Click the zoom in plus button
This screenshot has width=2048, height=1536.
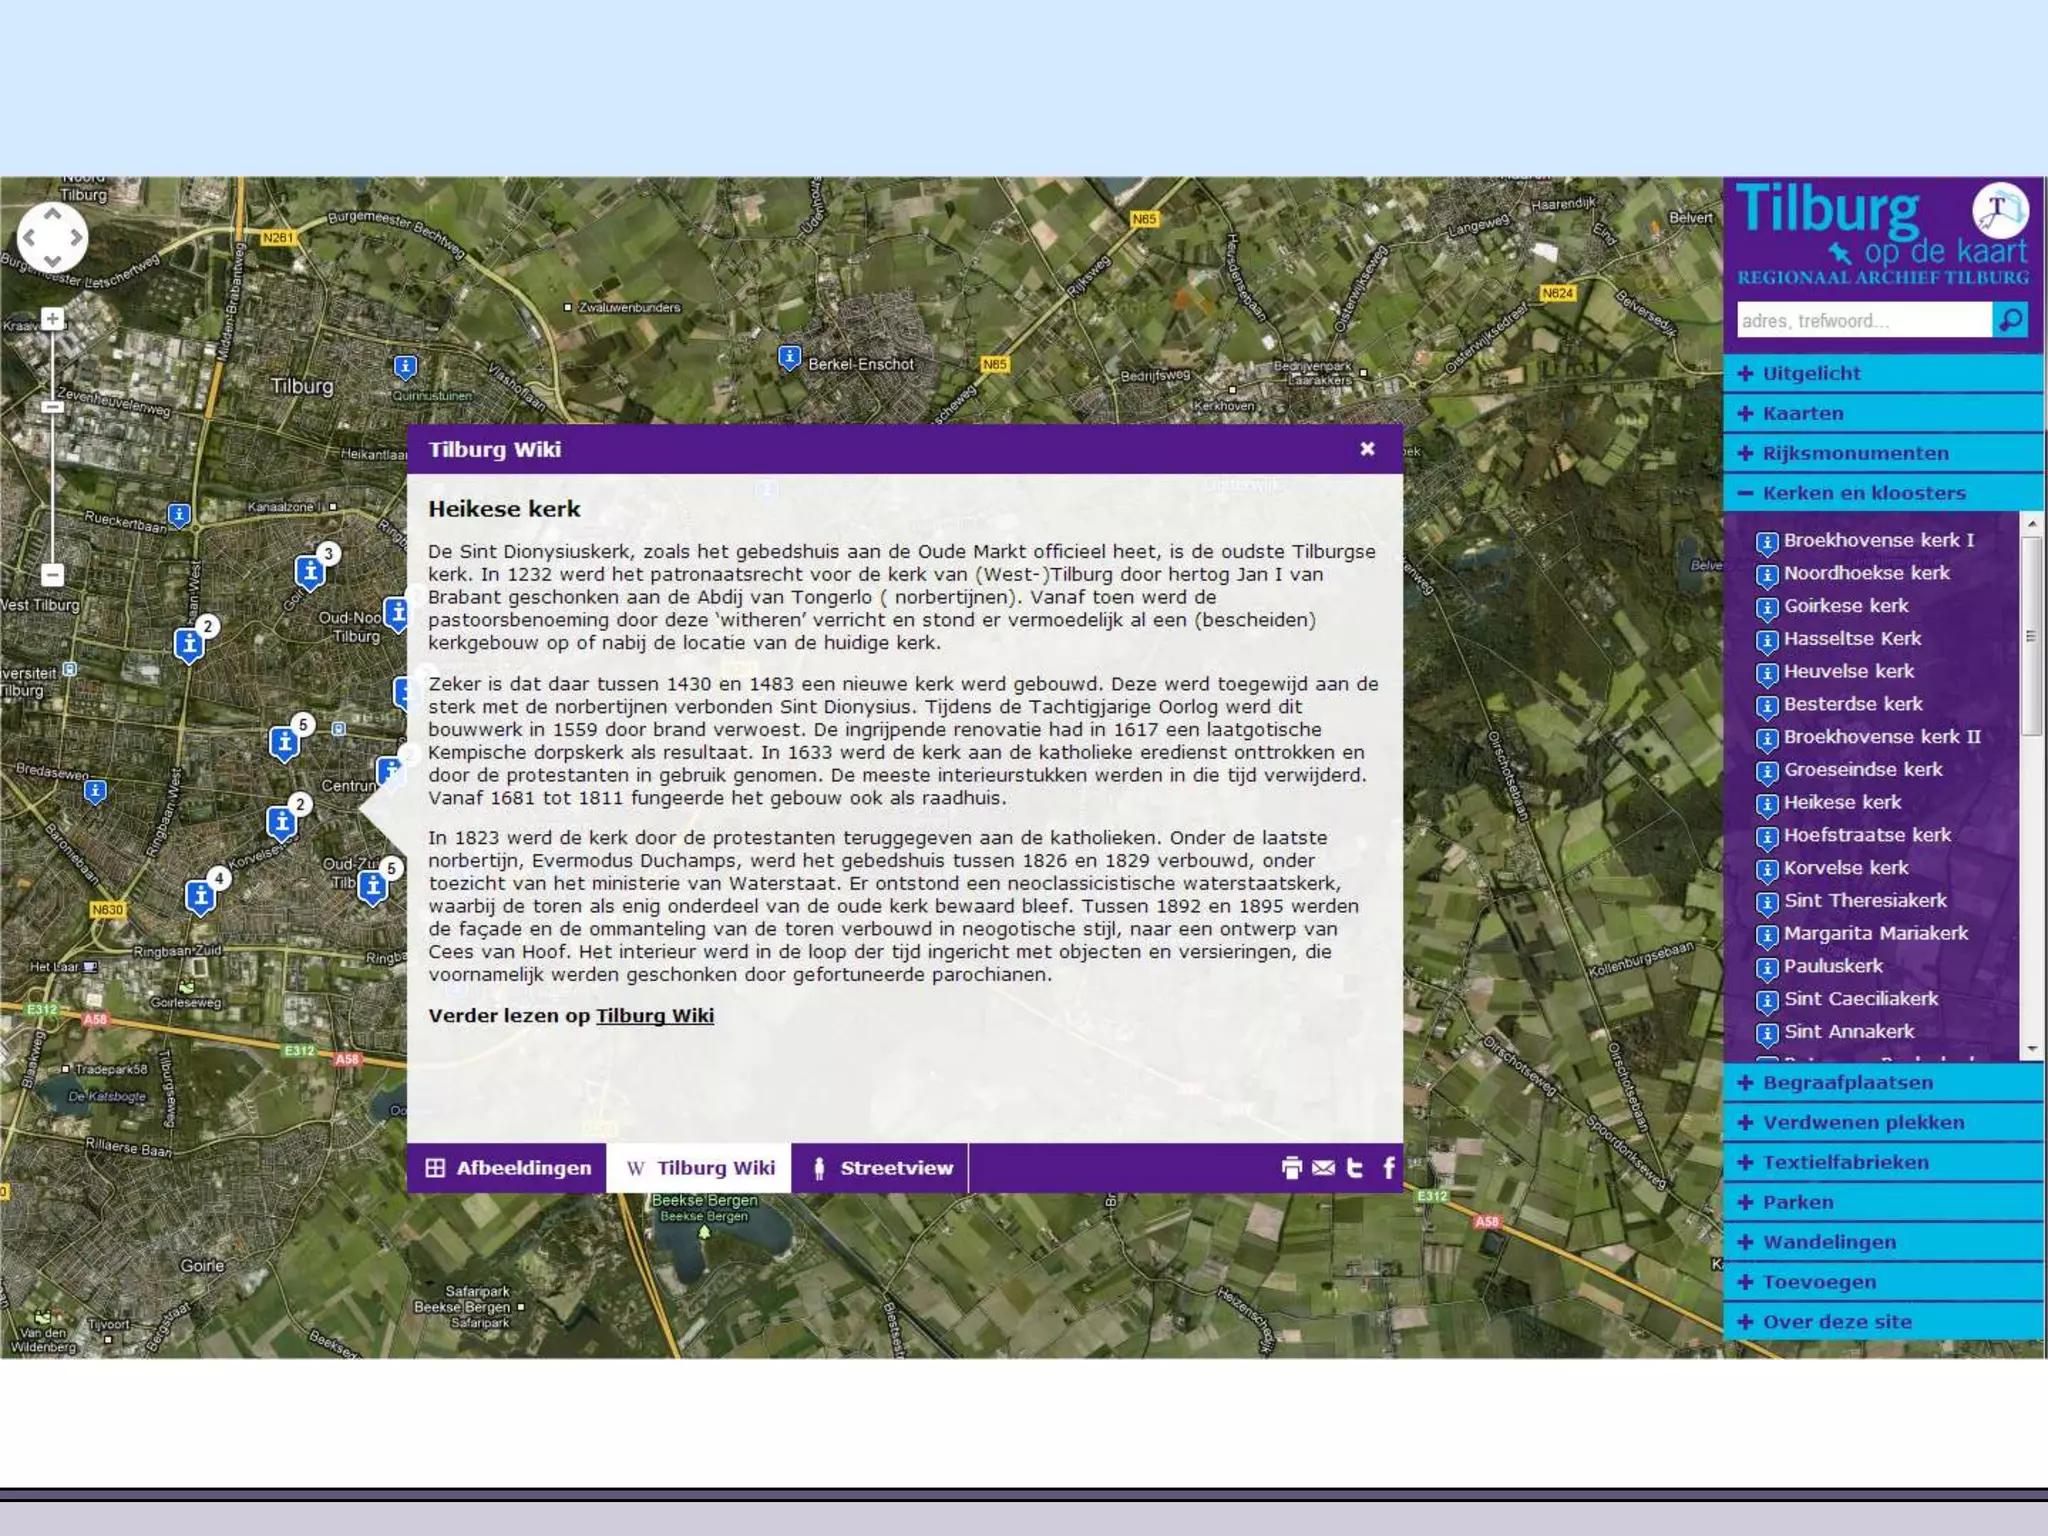[53, 319]
